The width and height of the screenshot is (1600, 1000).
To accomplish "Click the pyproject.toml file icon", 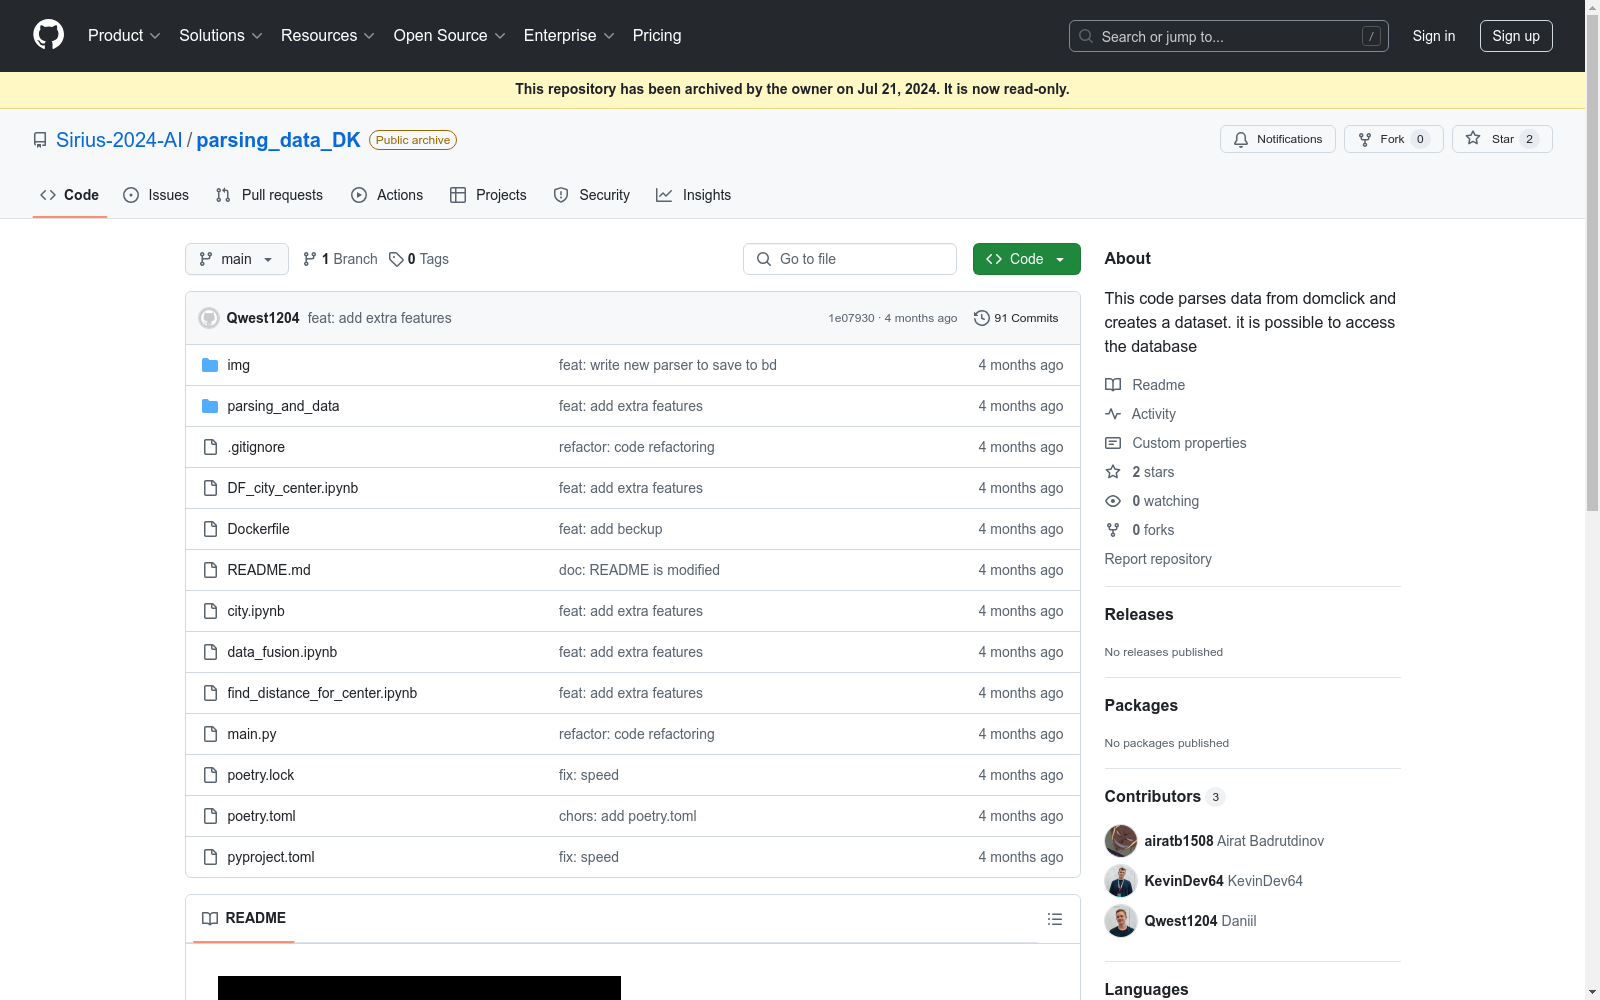I will coord(210,857).
